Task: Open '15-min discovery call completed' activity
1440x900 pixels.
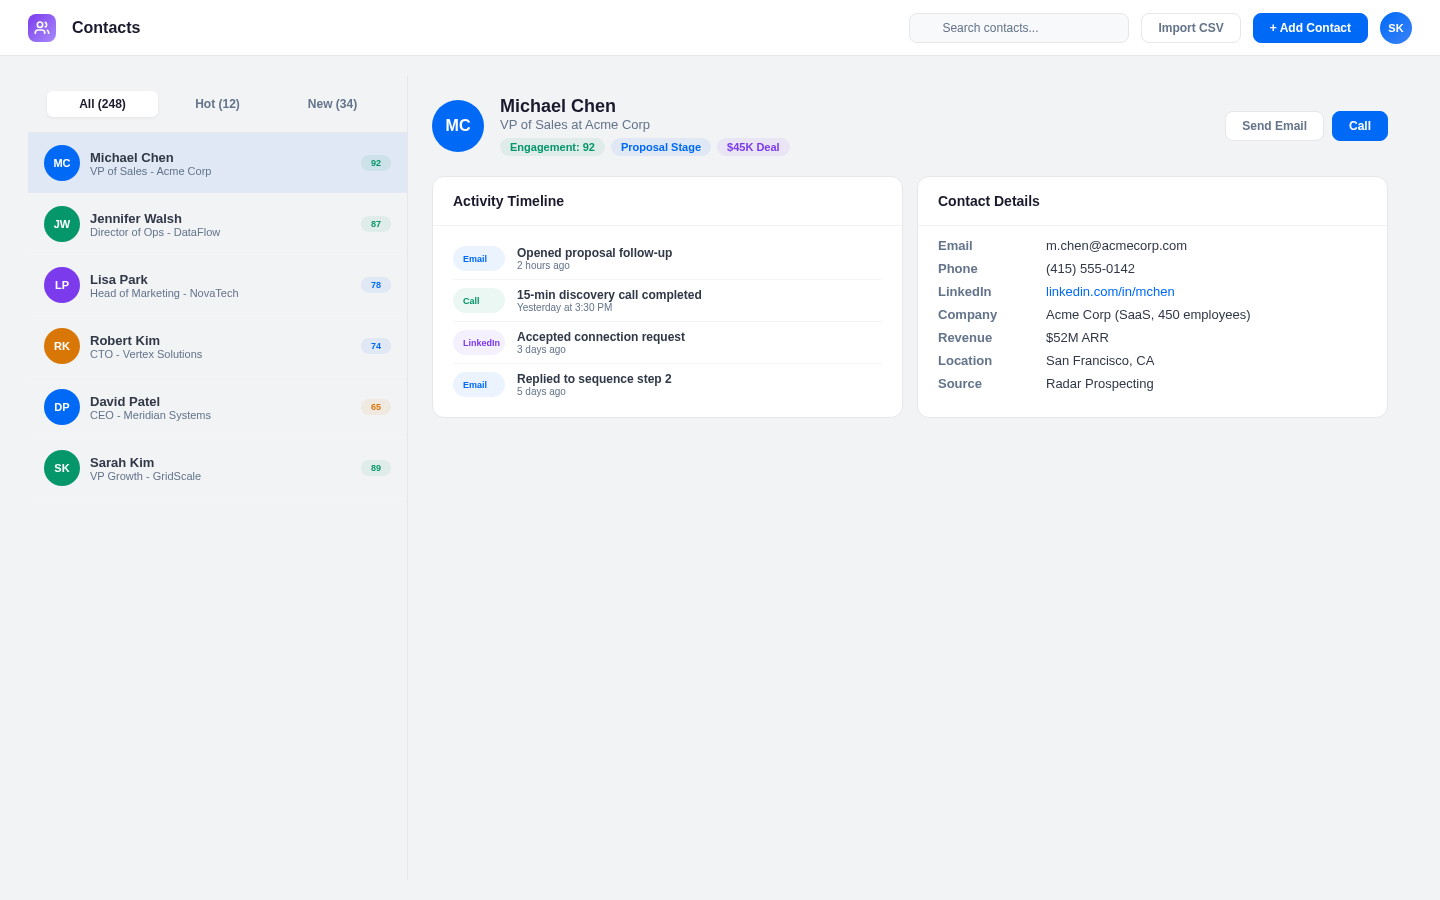Action: tap(667, 301)
